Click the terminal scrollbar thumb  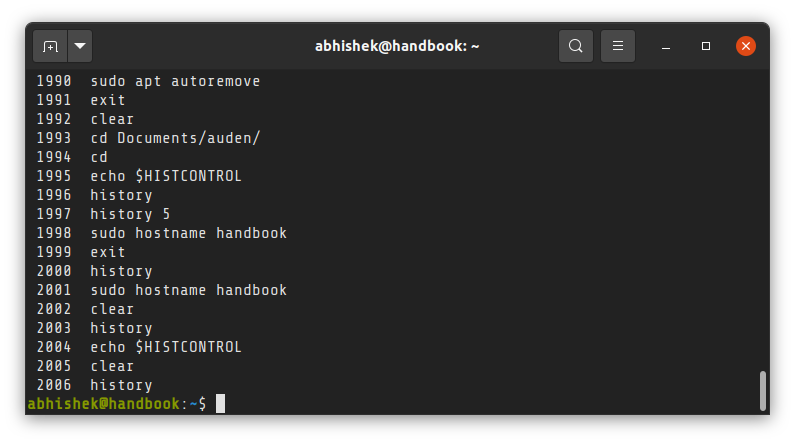762,391
